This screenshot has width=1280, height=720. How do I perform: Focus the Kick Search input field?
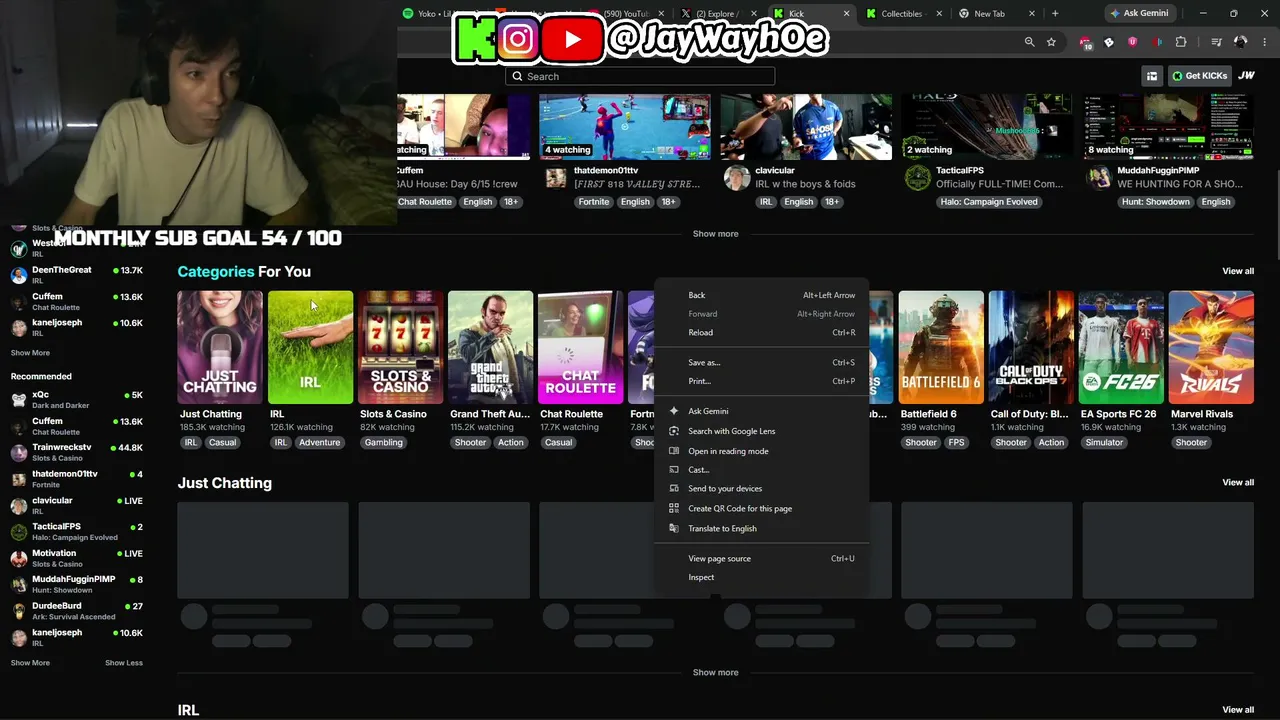click(640, 76)
